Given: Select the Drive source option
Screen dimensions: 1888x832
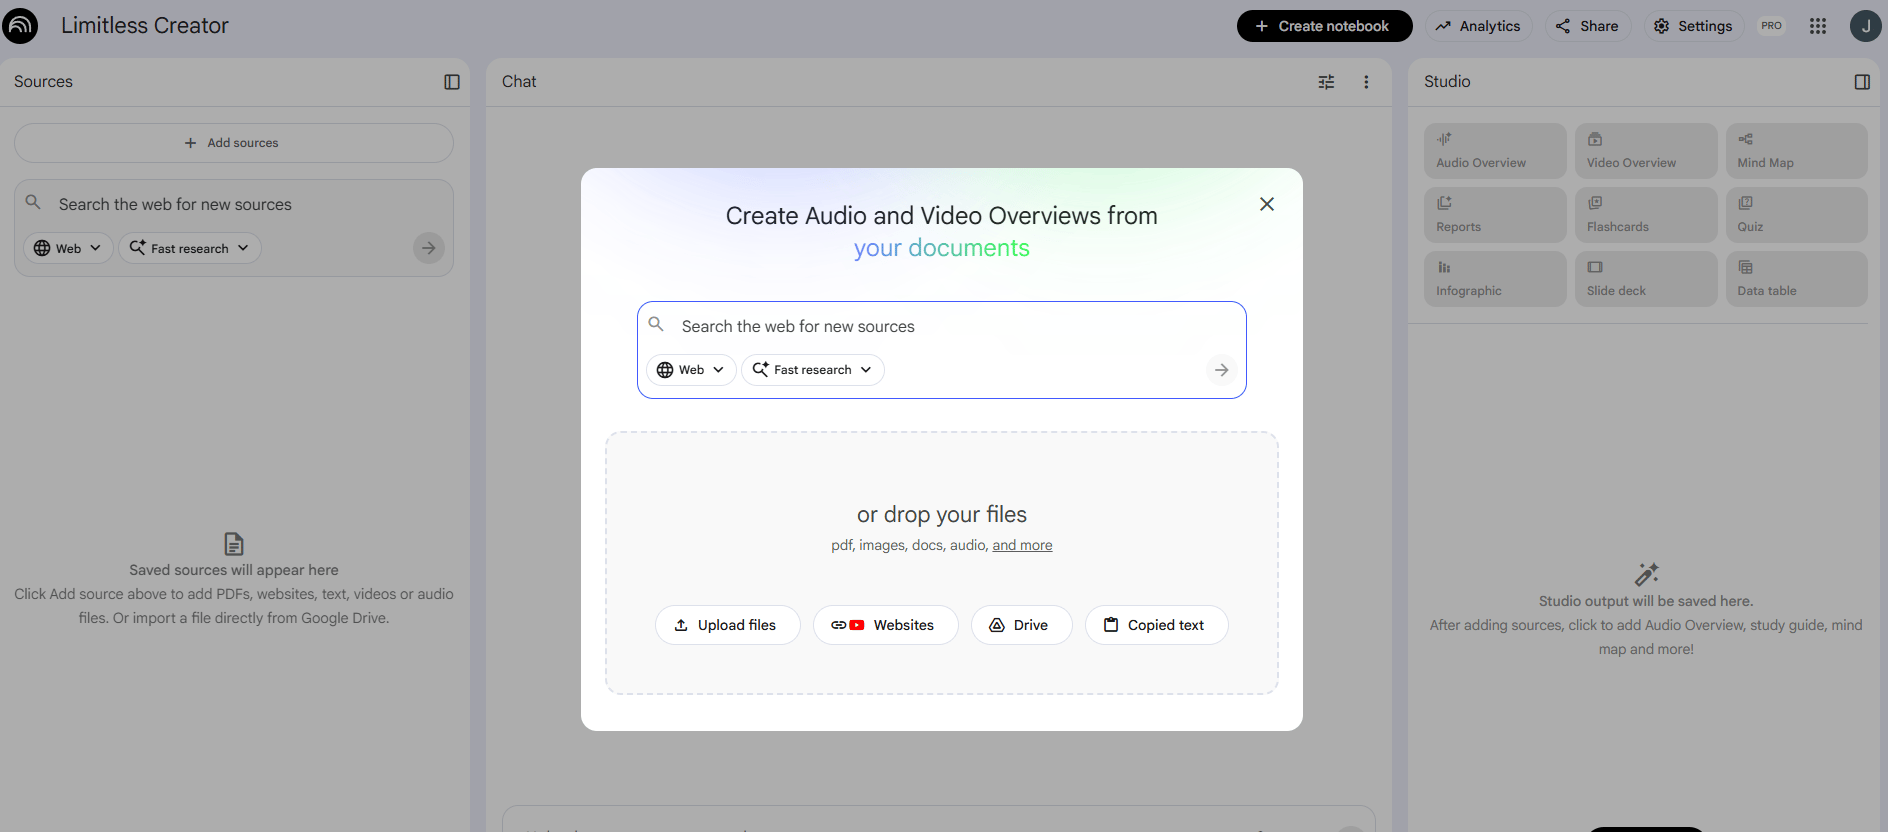Looking at the screenshot, I should 1021,625.
